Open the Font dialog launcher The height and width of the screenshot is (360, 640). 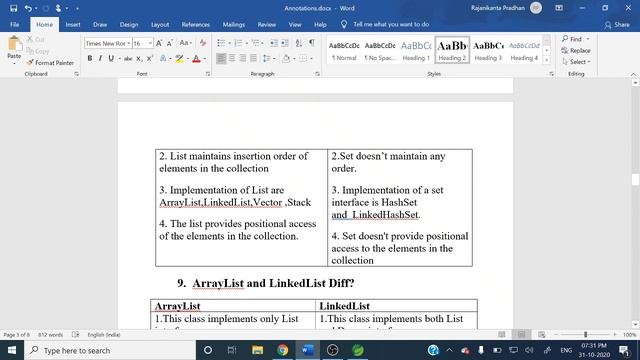pyautogui.click(x=208, y=74)
